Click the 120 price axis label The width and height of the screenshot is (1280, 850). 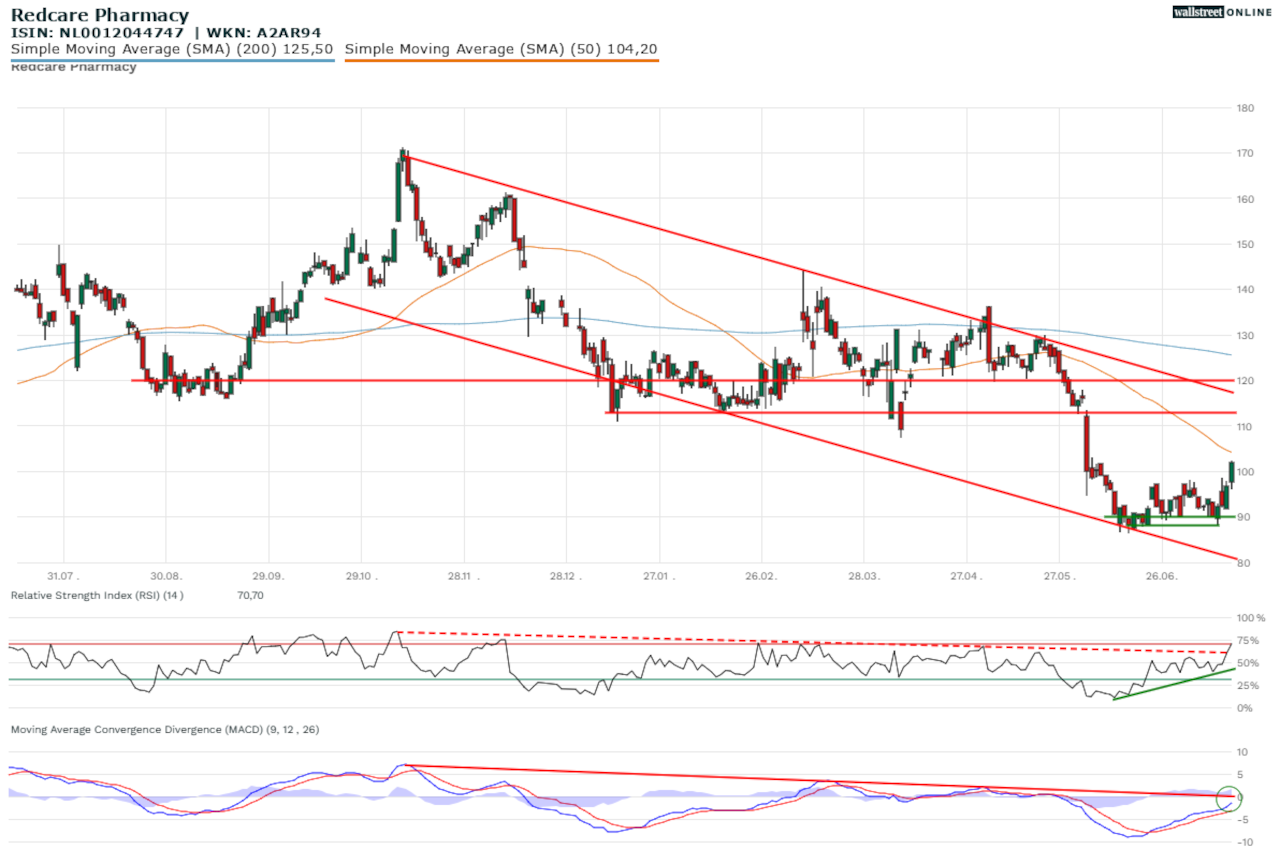coord(1246,381)
